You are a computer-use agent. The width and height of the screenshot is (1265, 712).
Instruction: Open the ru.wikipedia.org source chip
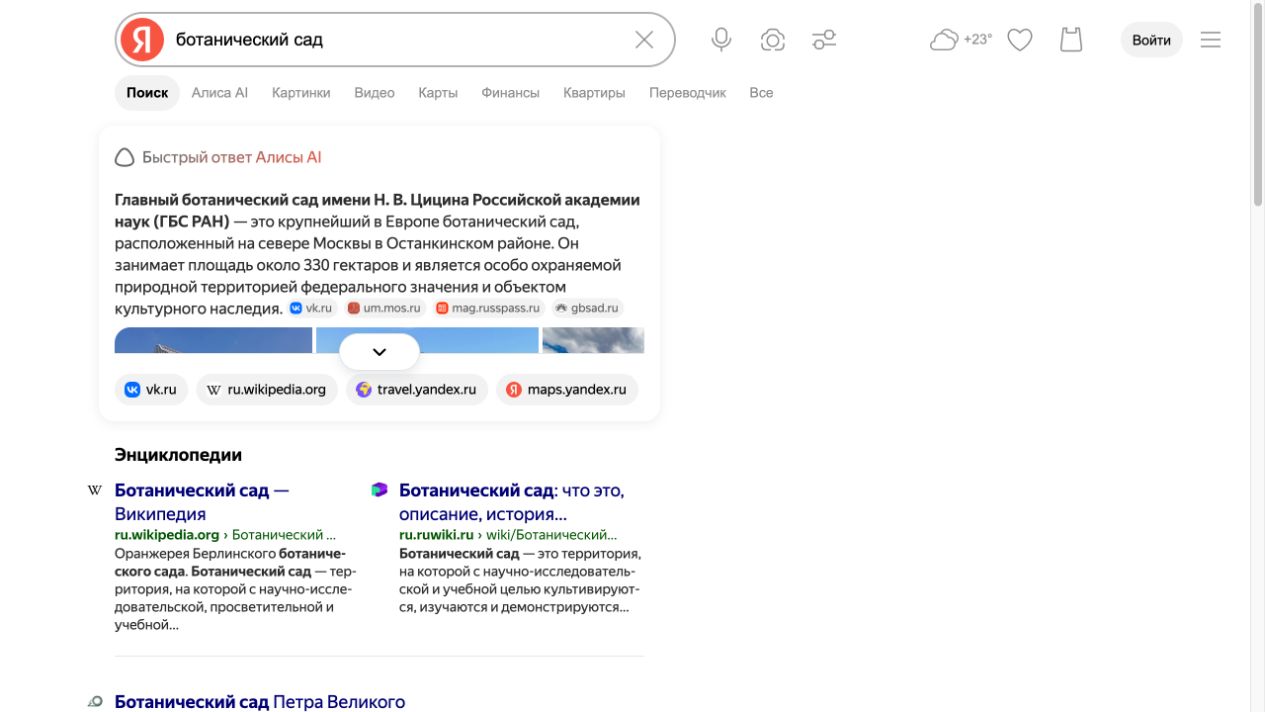(x=267, y=390)
